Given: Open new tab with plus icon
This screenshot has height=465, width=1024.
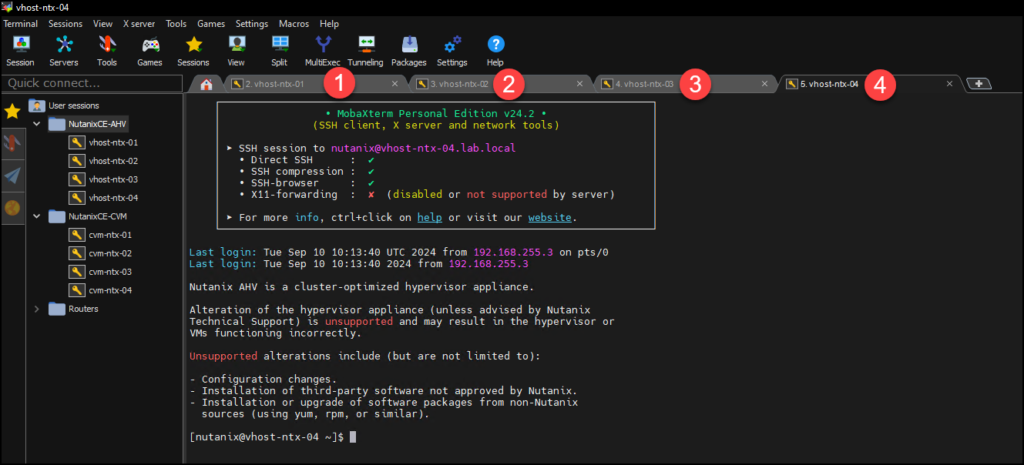Looking at the screenshot, I should [979, 84].
